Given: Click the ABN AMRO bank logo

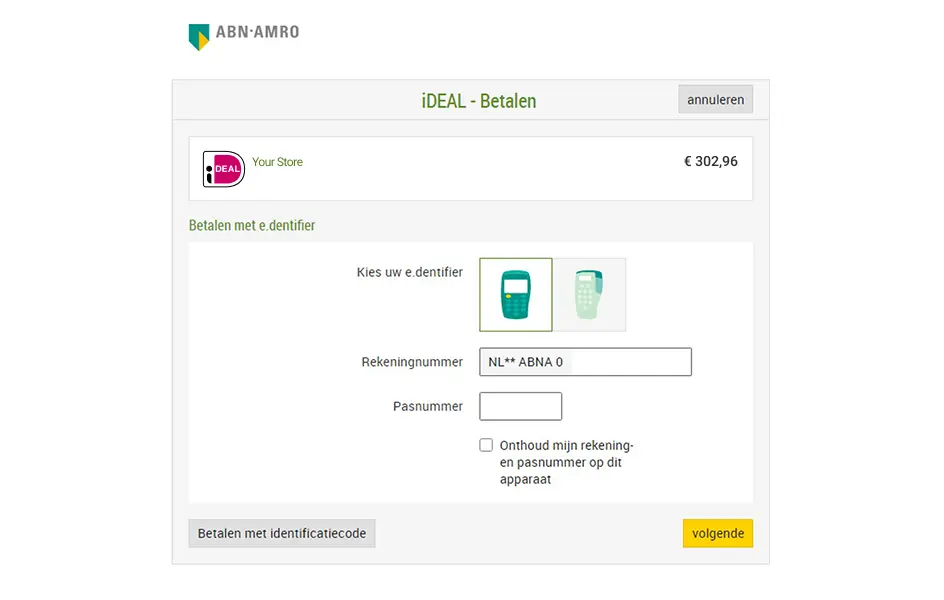Looking at the screenshot, I should point(243,34).
